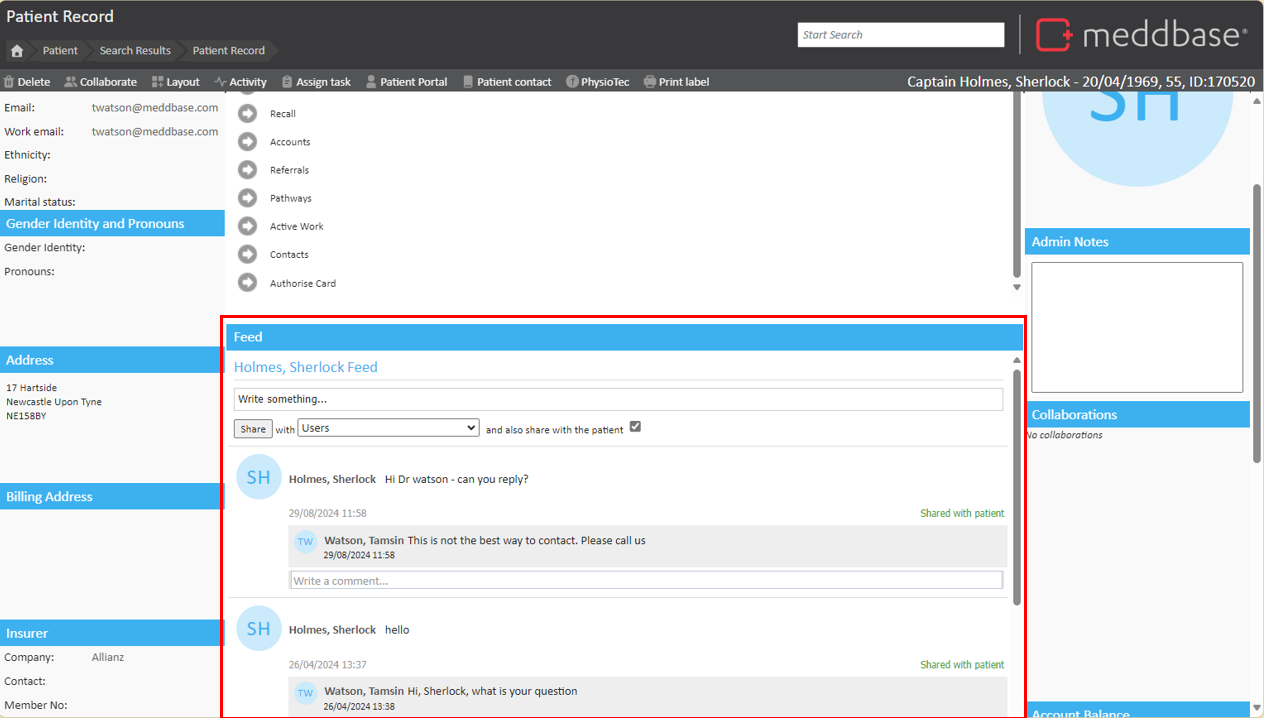1265x718 pixels.
Task: Click the Print label printer icon
Action: click(650, 82)
